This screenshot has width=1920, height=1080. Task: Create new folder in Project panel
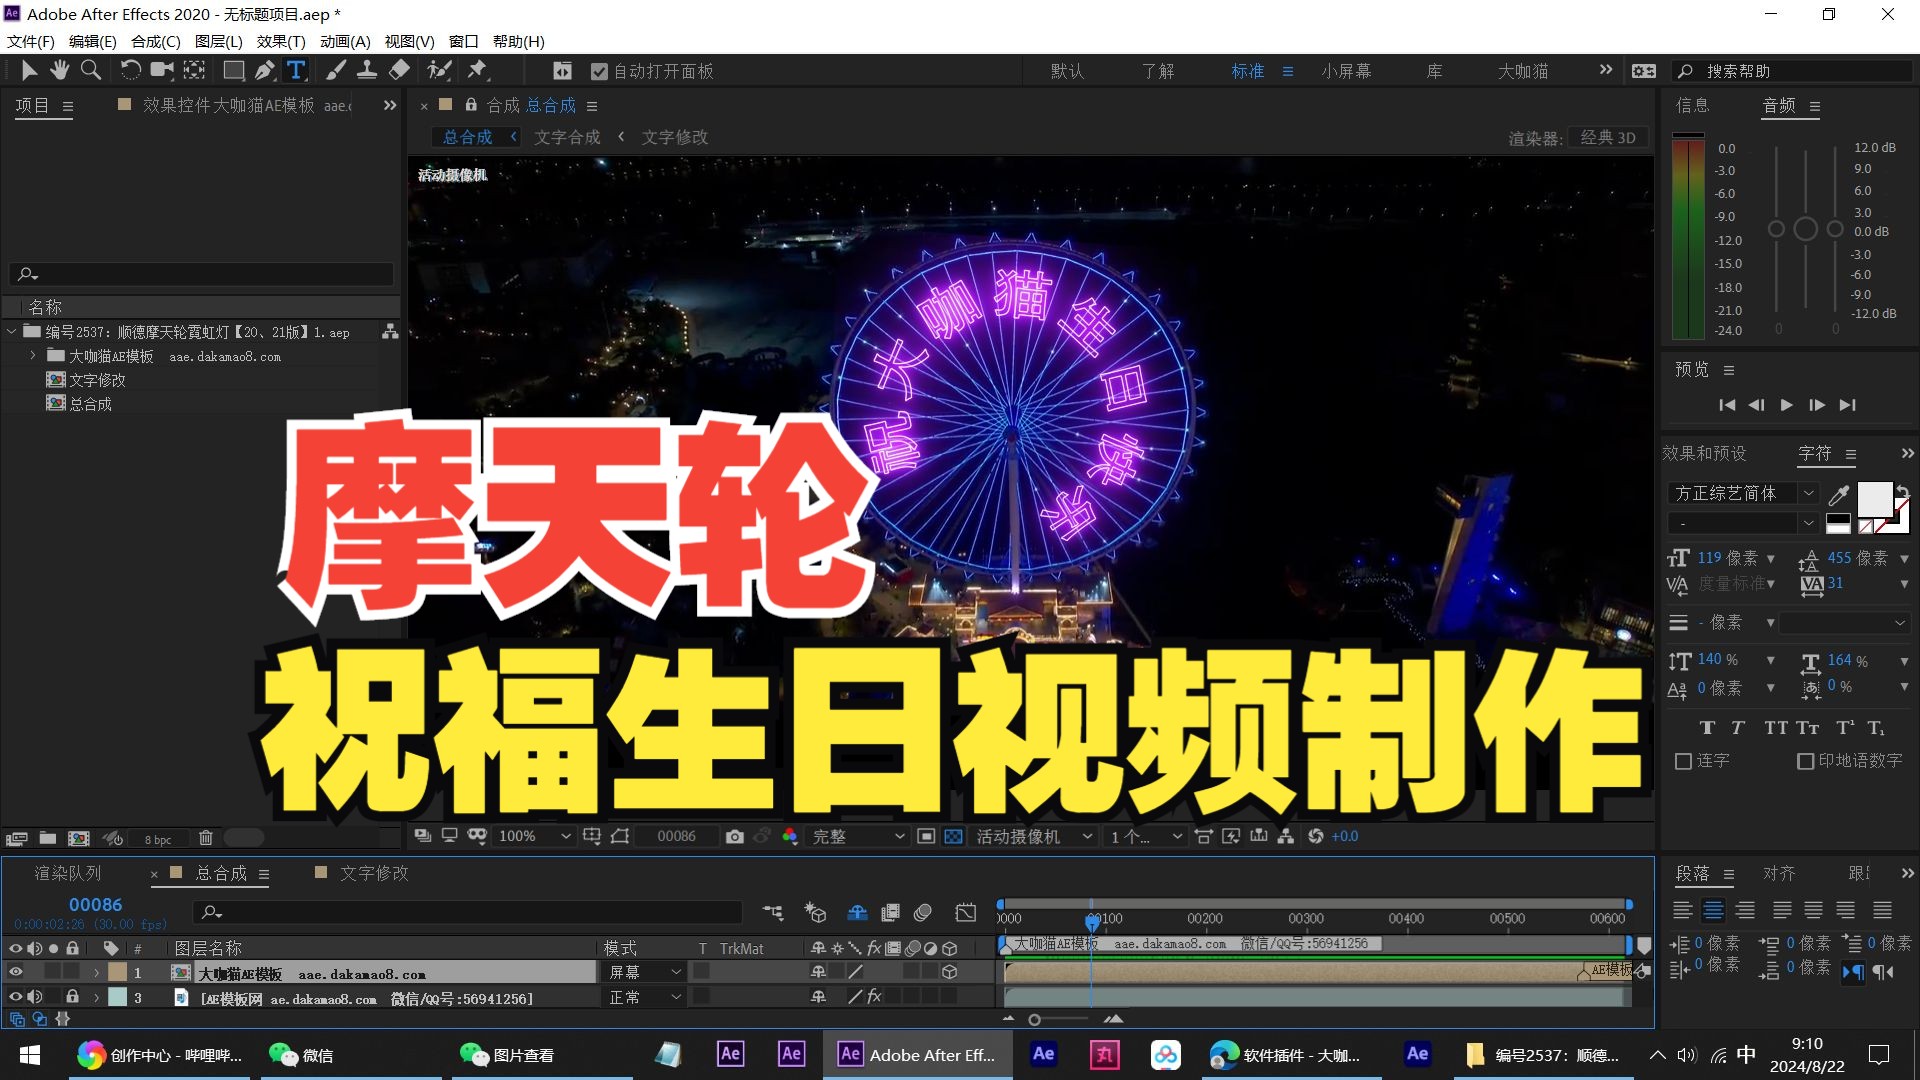pyautogui.click(x=47, y=838)
